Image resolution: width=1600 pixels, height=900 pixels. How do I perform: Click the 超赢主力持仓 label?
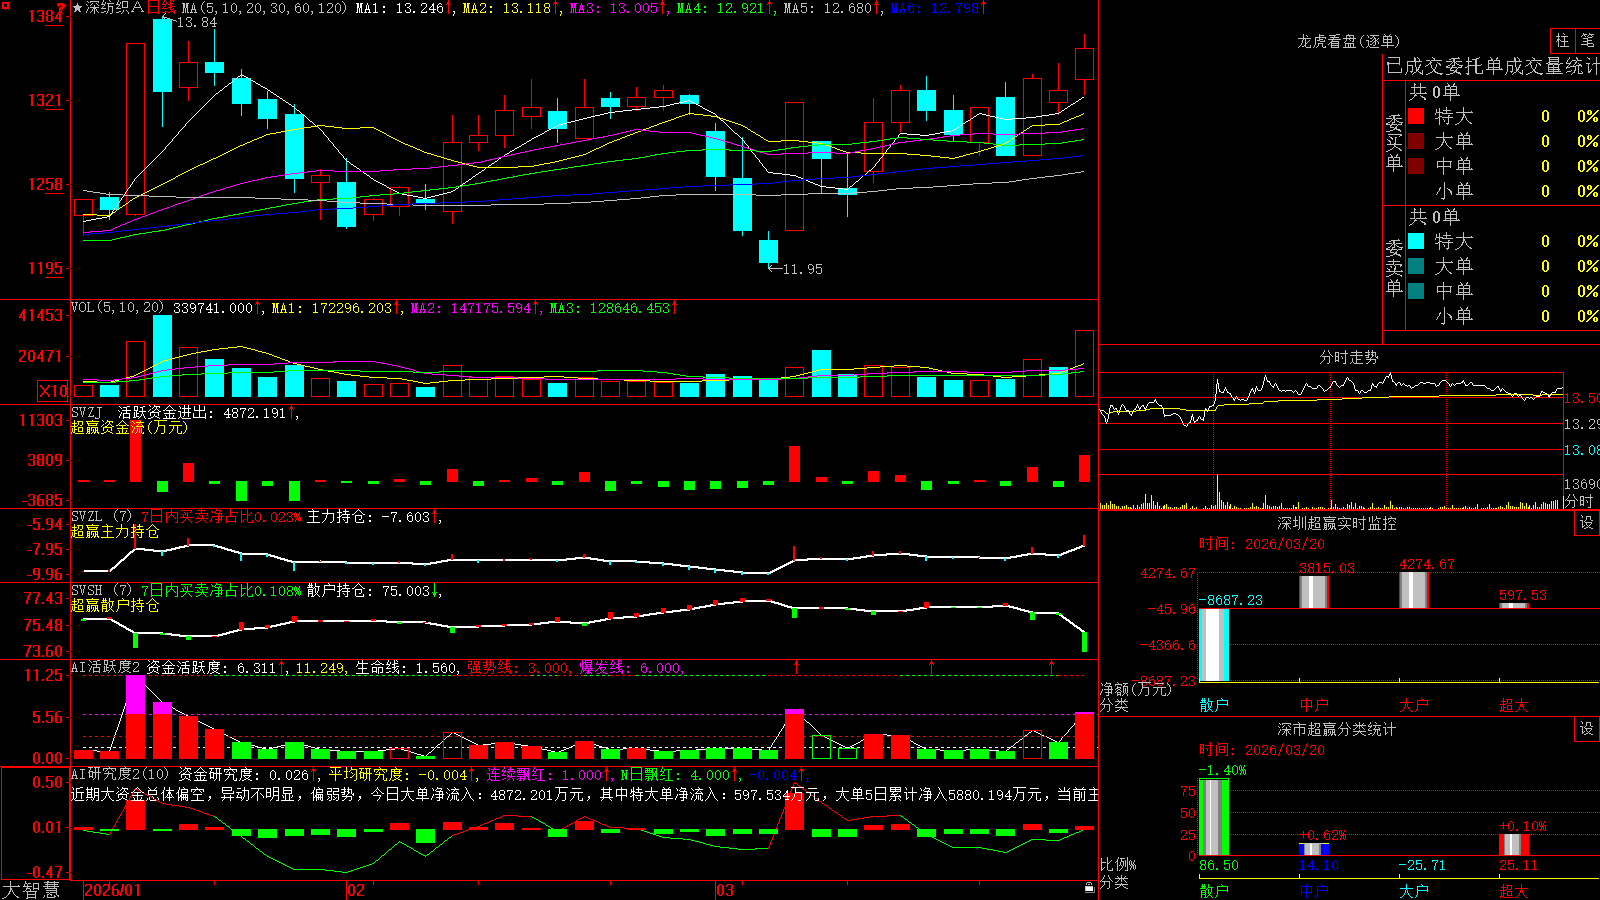[115, 531]
